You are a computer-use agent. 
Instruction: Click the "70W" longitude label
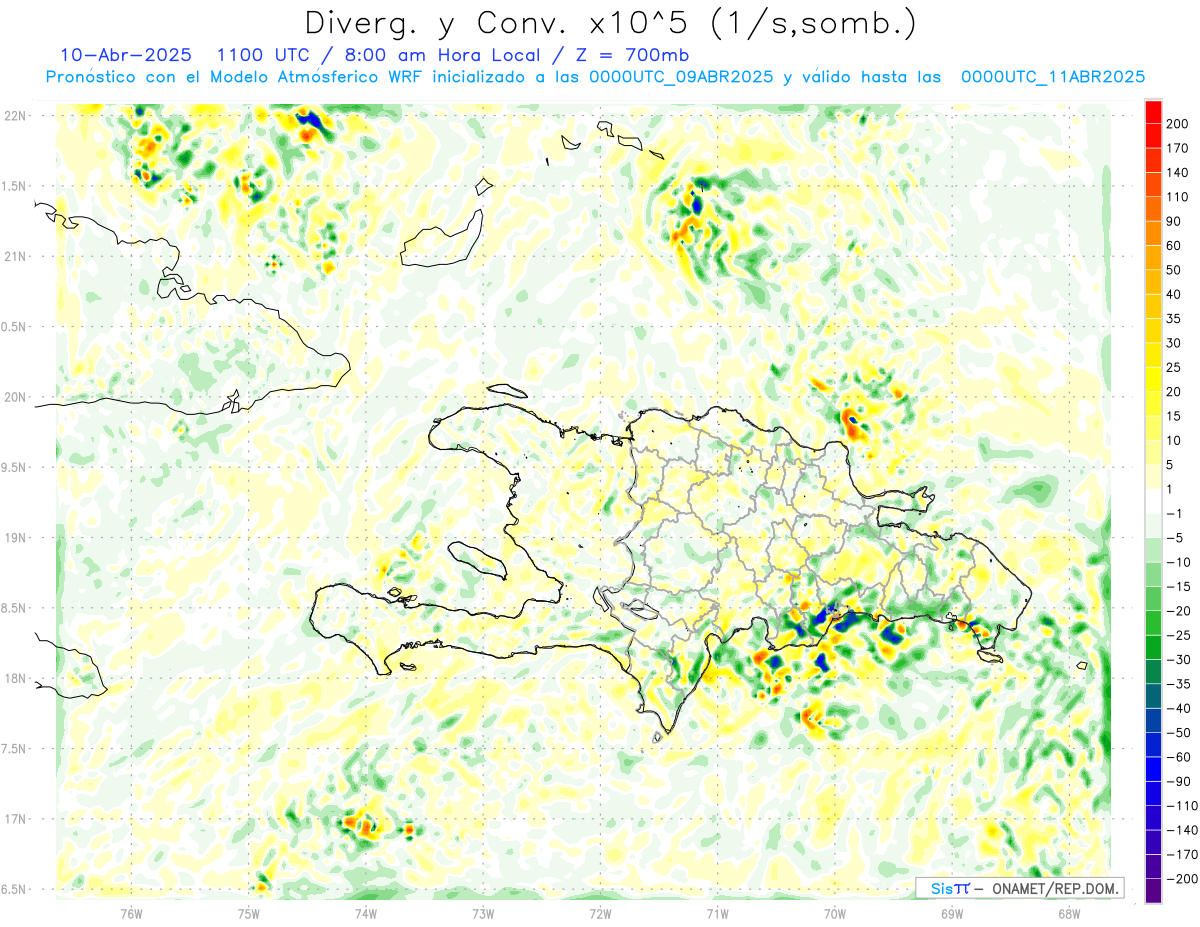pos(835,913)
